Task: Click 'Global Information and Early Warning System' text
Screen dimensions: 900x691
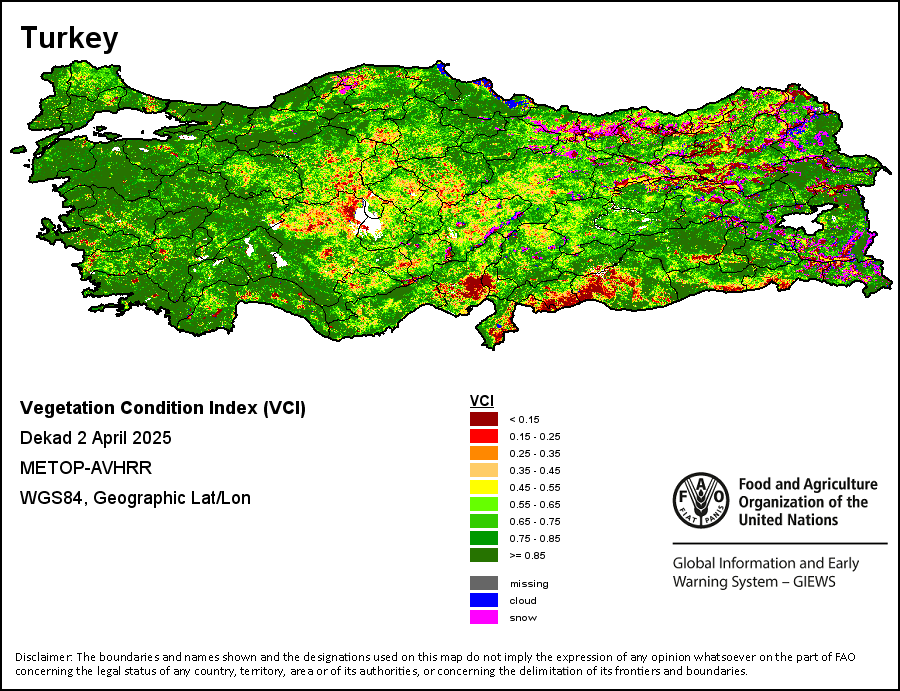Action: pyautogui.click(x=766, y=572)
